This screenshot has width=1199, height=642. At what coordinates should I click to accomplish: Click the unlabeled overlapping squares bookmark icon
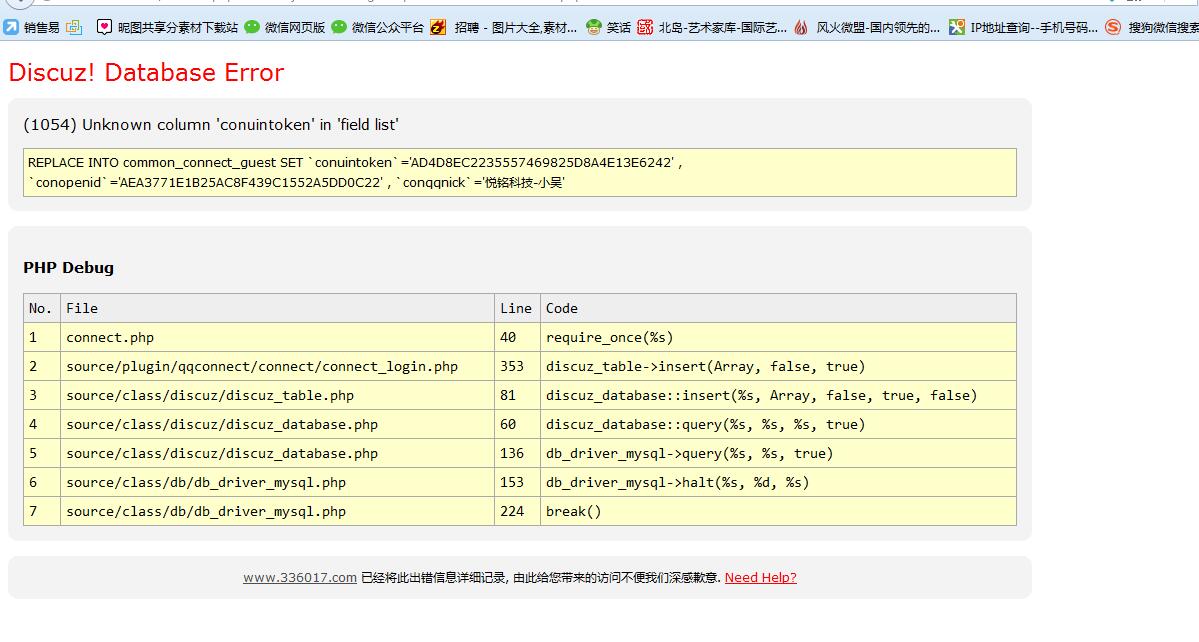pos(75,27)
